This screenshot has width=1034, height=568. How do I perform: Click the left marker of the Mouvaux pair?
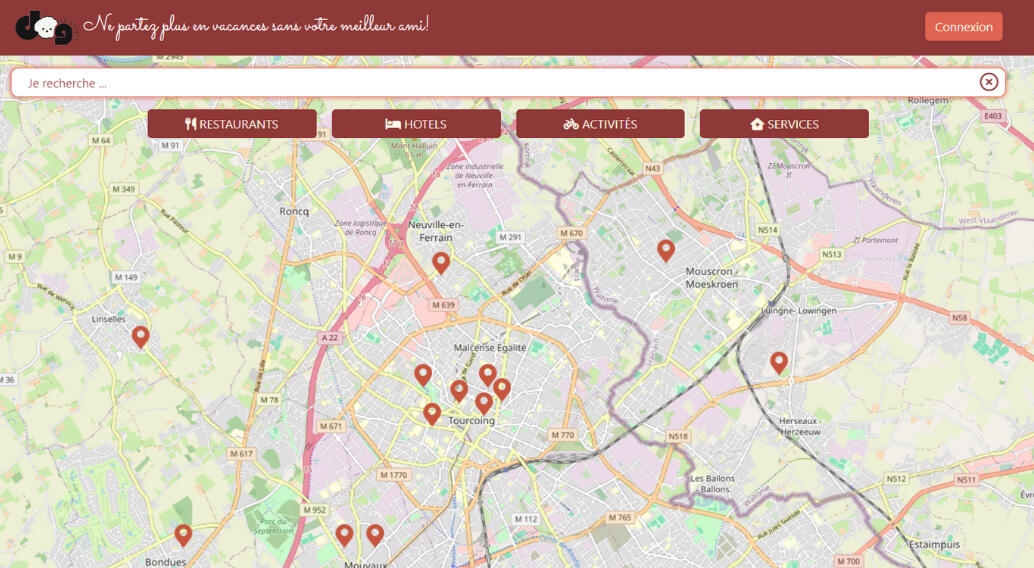tap(344, 534)
